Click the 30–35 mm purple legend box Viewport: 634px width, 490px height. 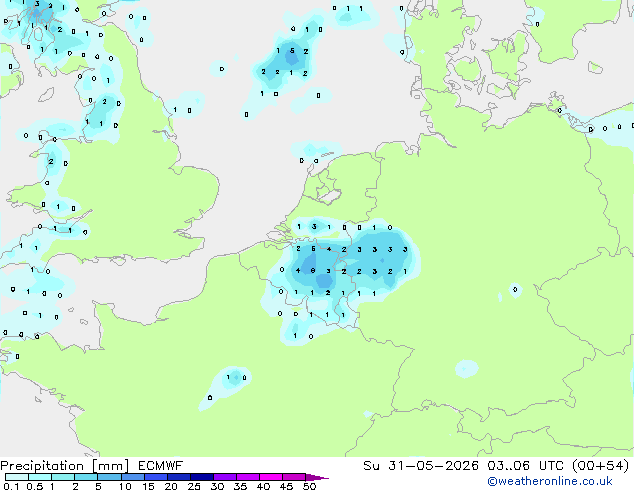click(x=225, y=477)
